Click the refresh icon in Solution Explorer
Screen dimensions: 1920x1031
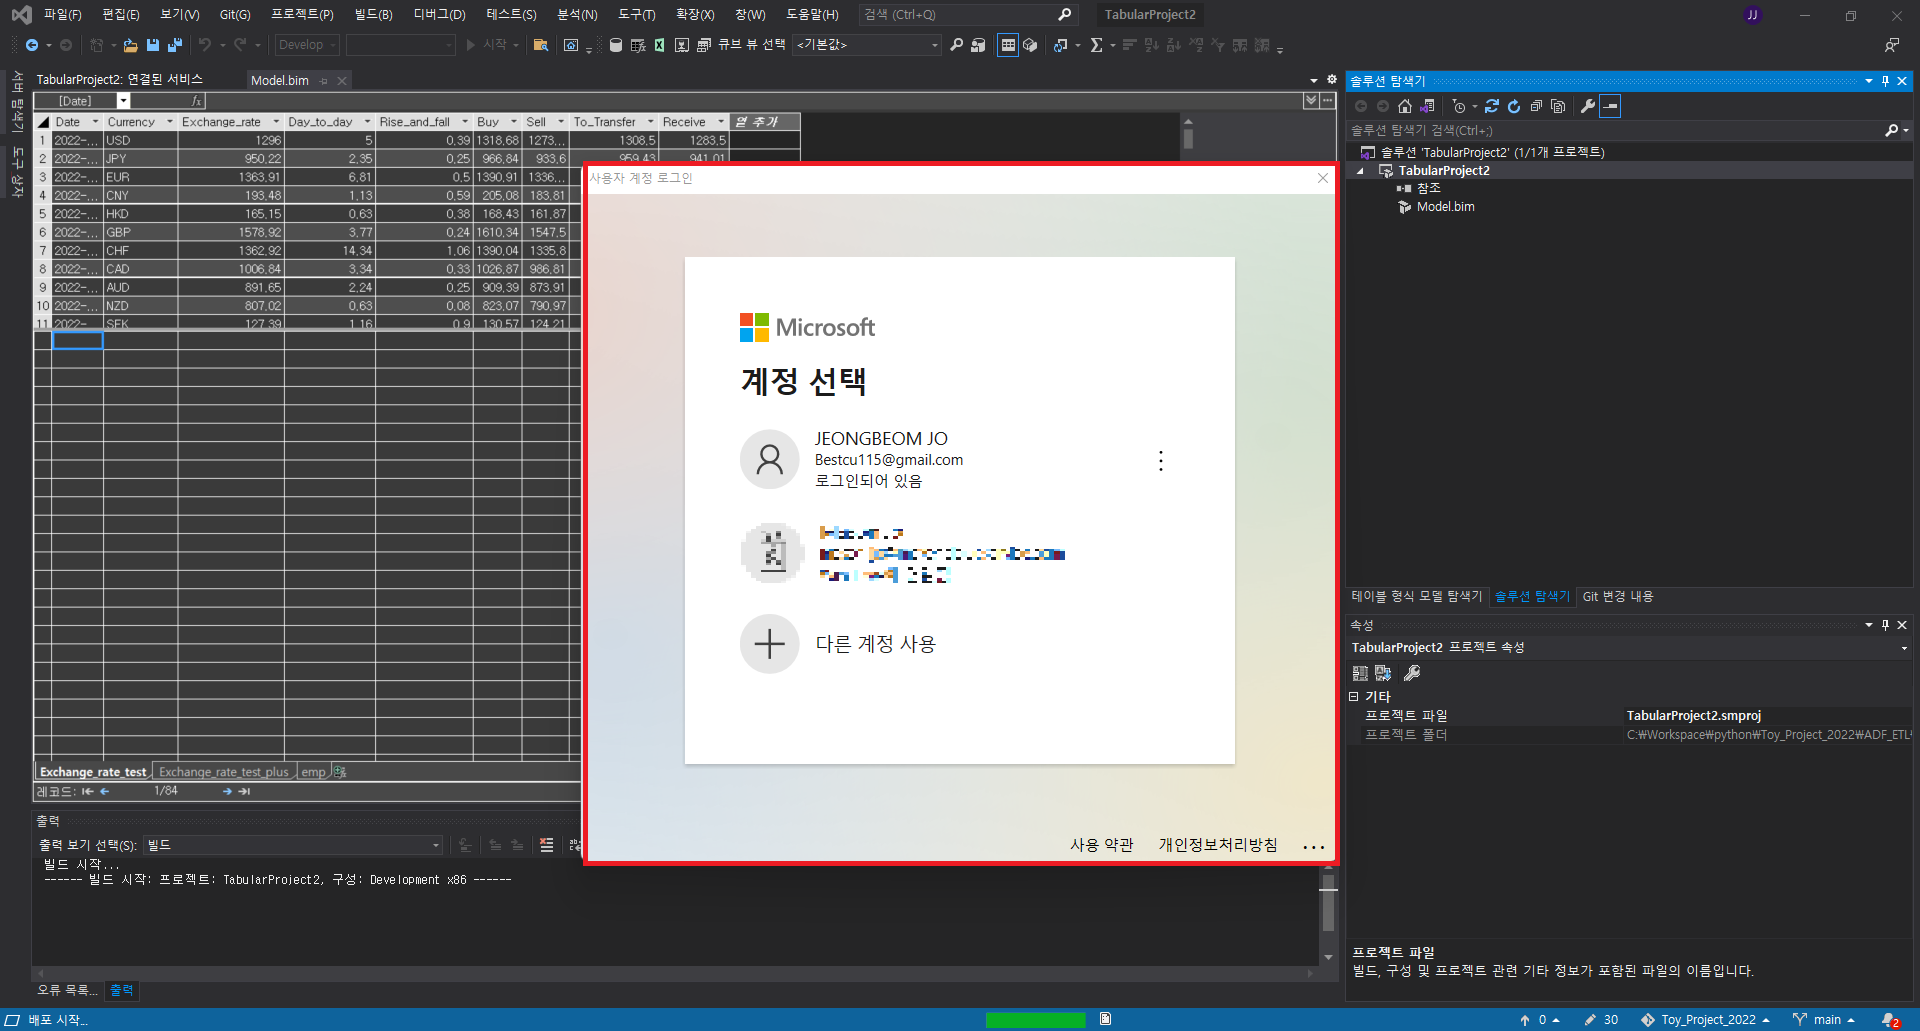pos(1514,106)
